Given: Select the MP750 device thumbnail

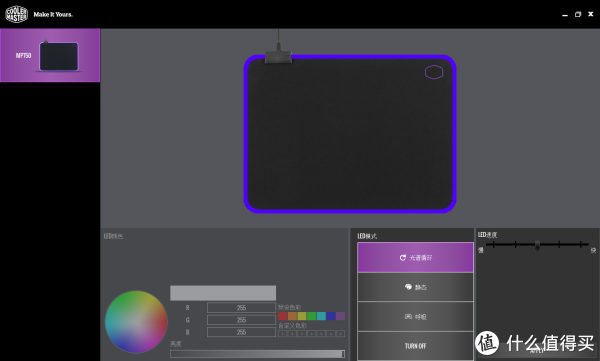Looking at the screenshot, I should click(50, 55).
